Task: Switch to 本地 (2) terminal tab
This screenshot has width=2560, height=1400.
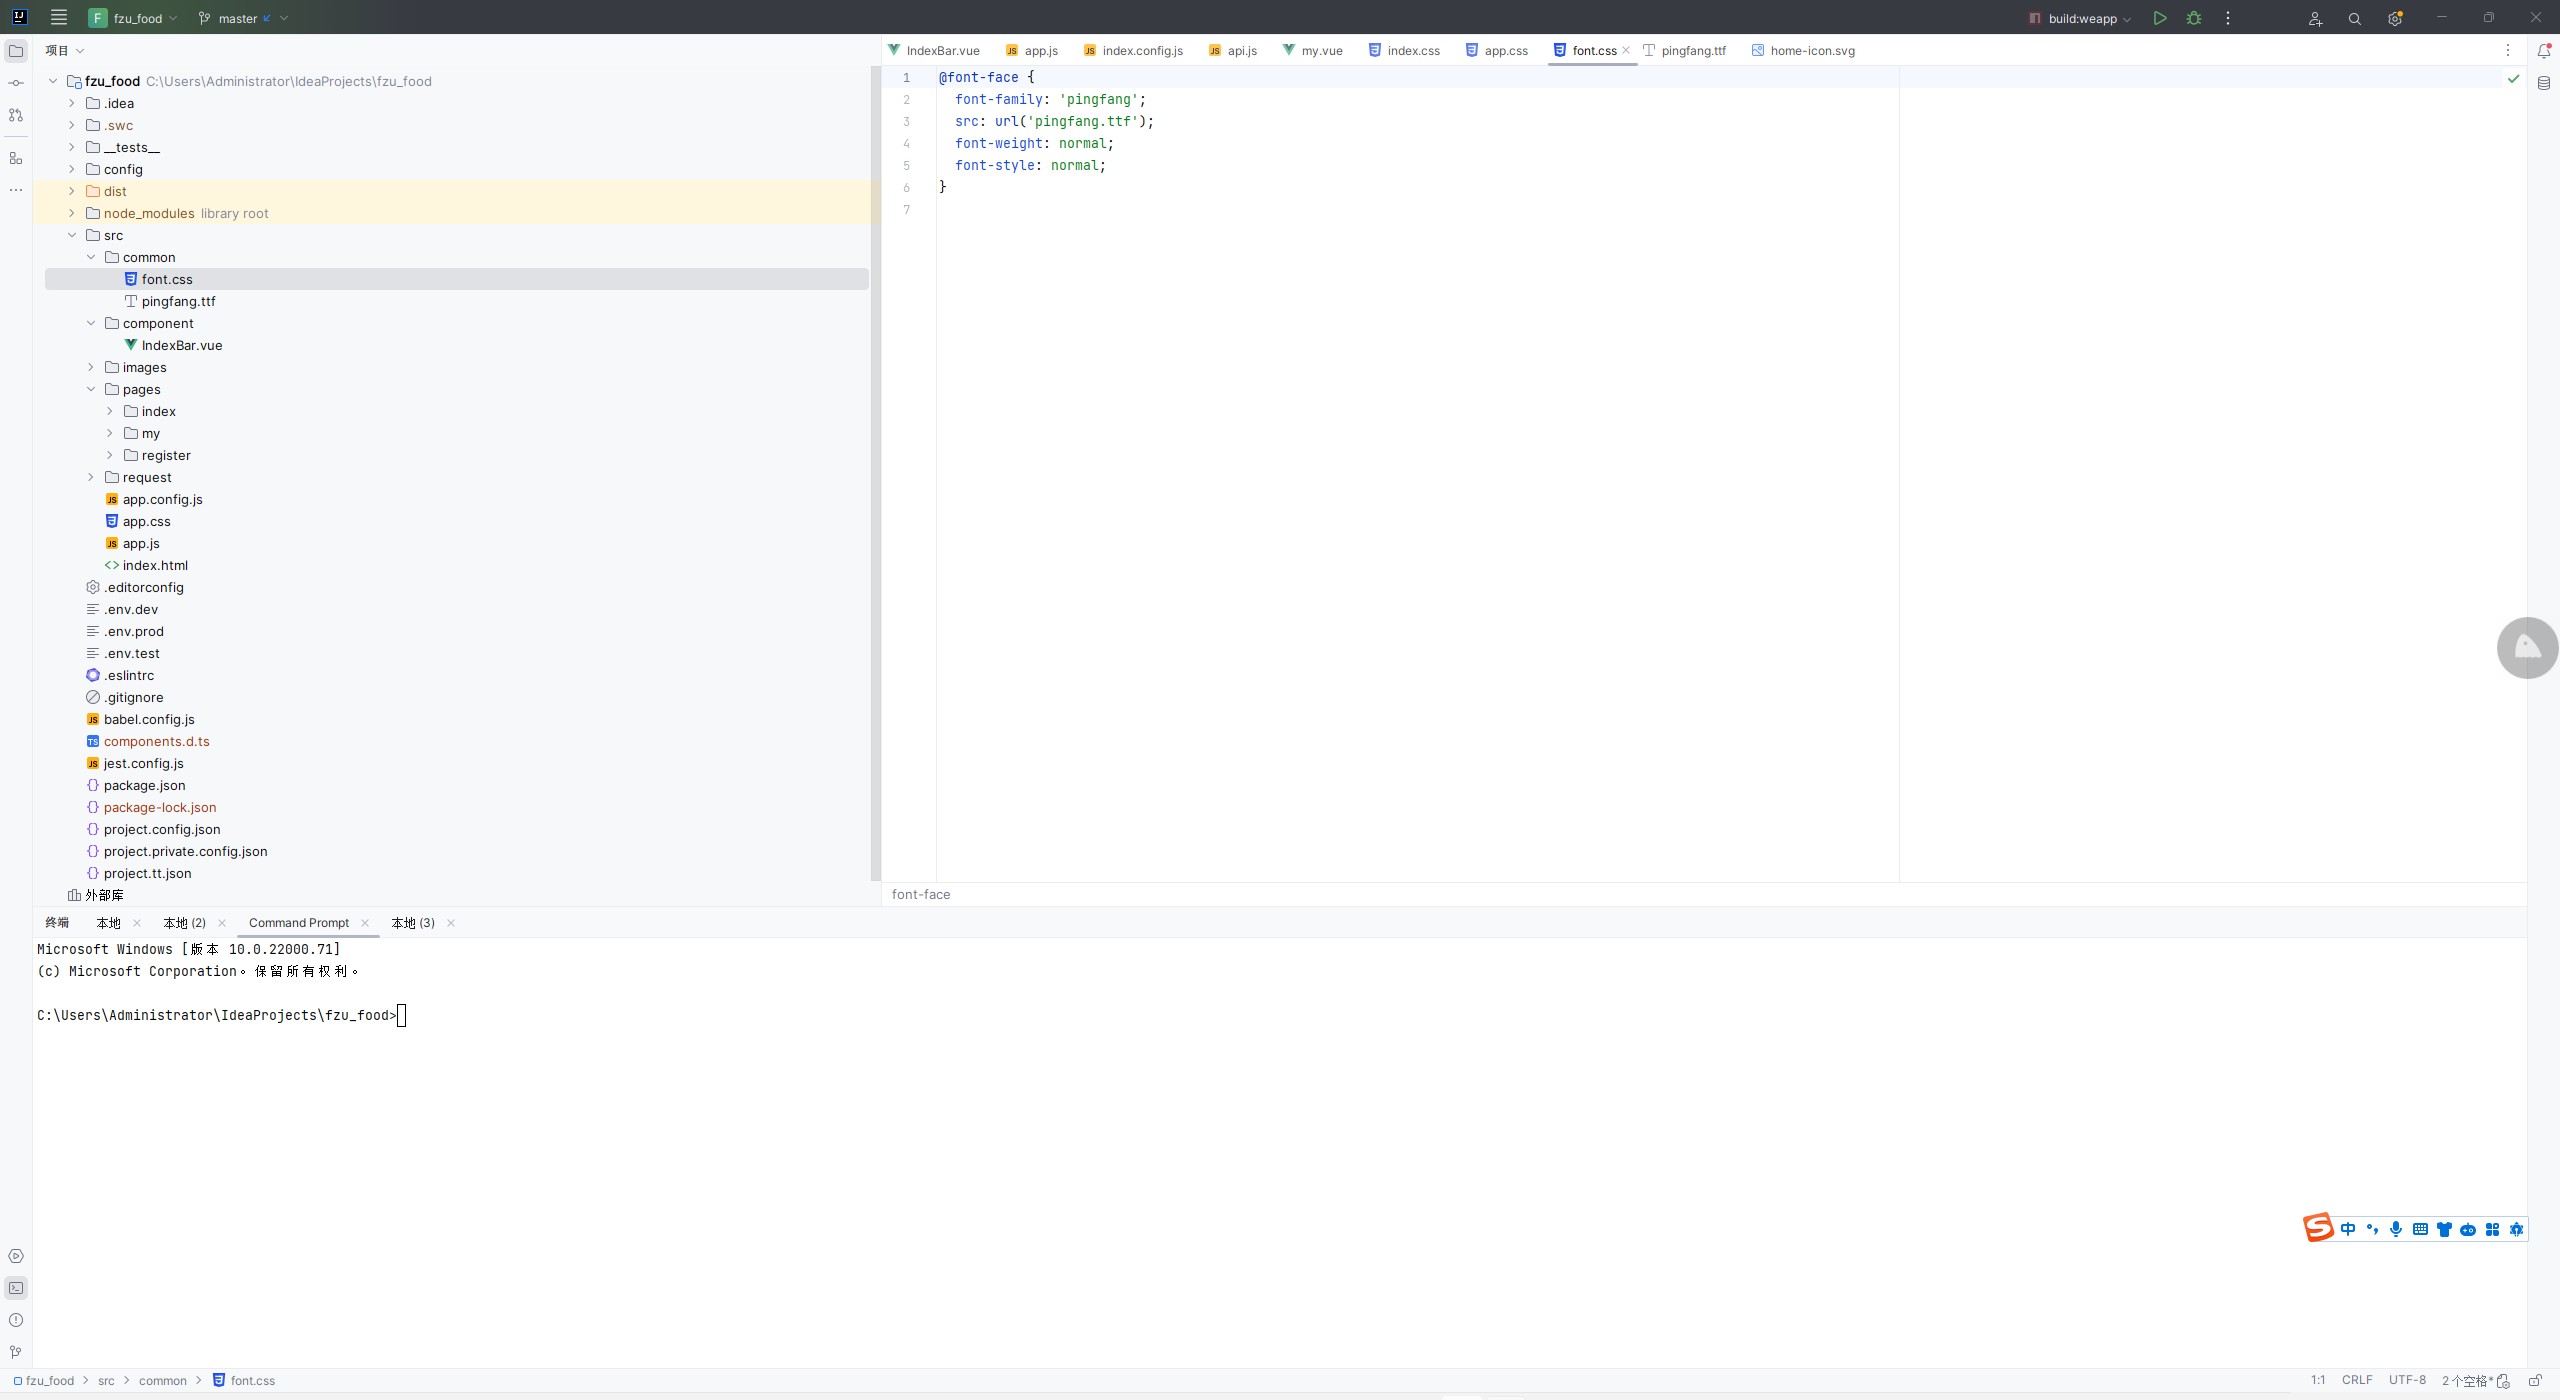Action: [x=185, y=923]
